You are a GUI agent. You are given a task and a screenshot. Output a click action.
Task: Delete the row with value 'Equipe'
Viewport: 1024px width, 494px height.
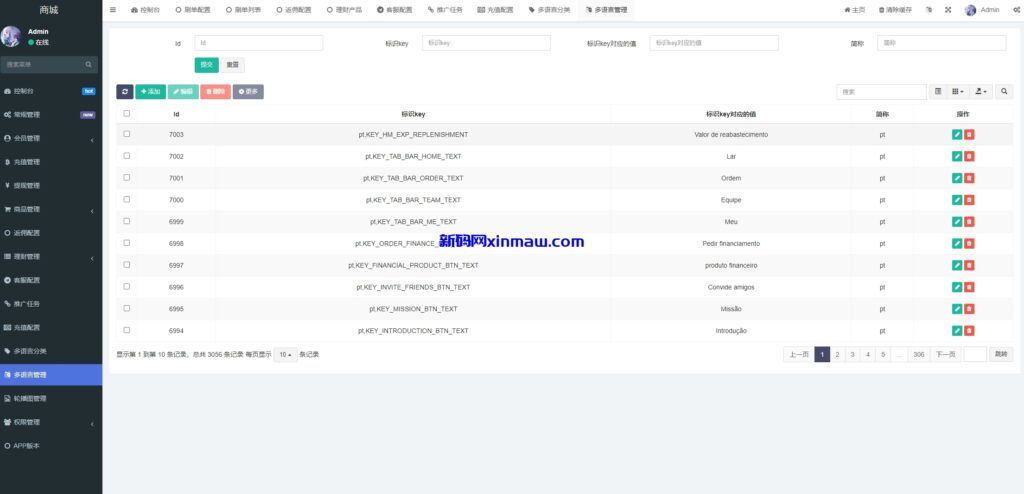pyautogui.click(x=969, y=200)
